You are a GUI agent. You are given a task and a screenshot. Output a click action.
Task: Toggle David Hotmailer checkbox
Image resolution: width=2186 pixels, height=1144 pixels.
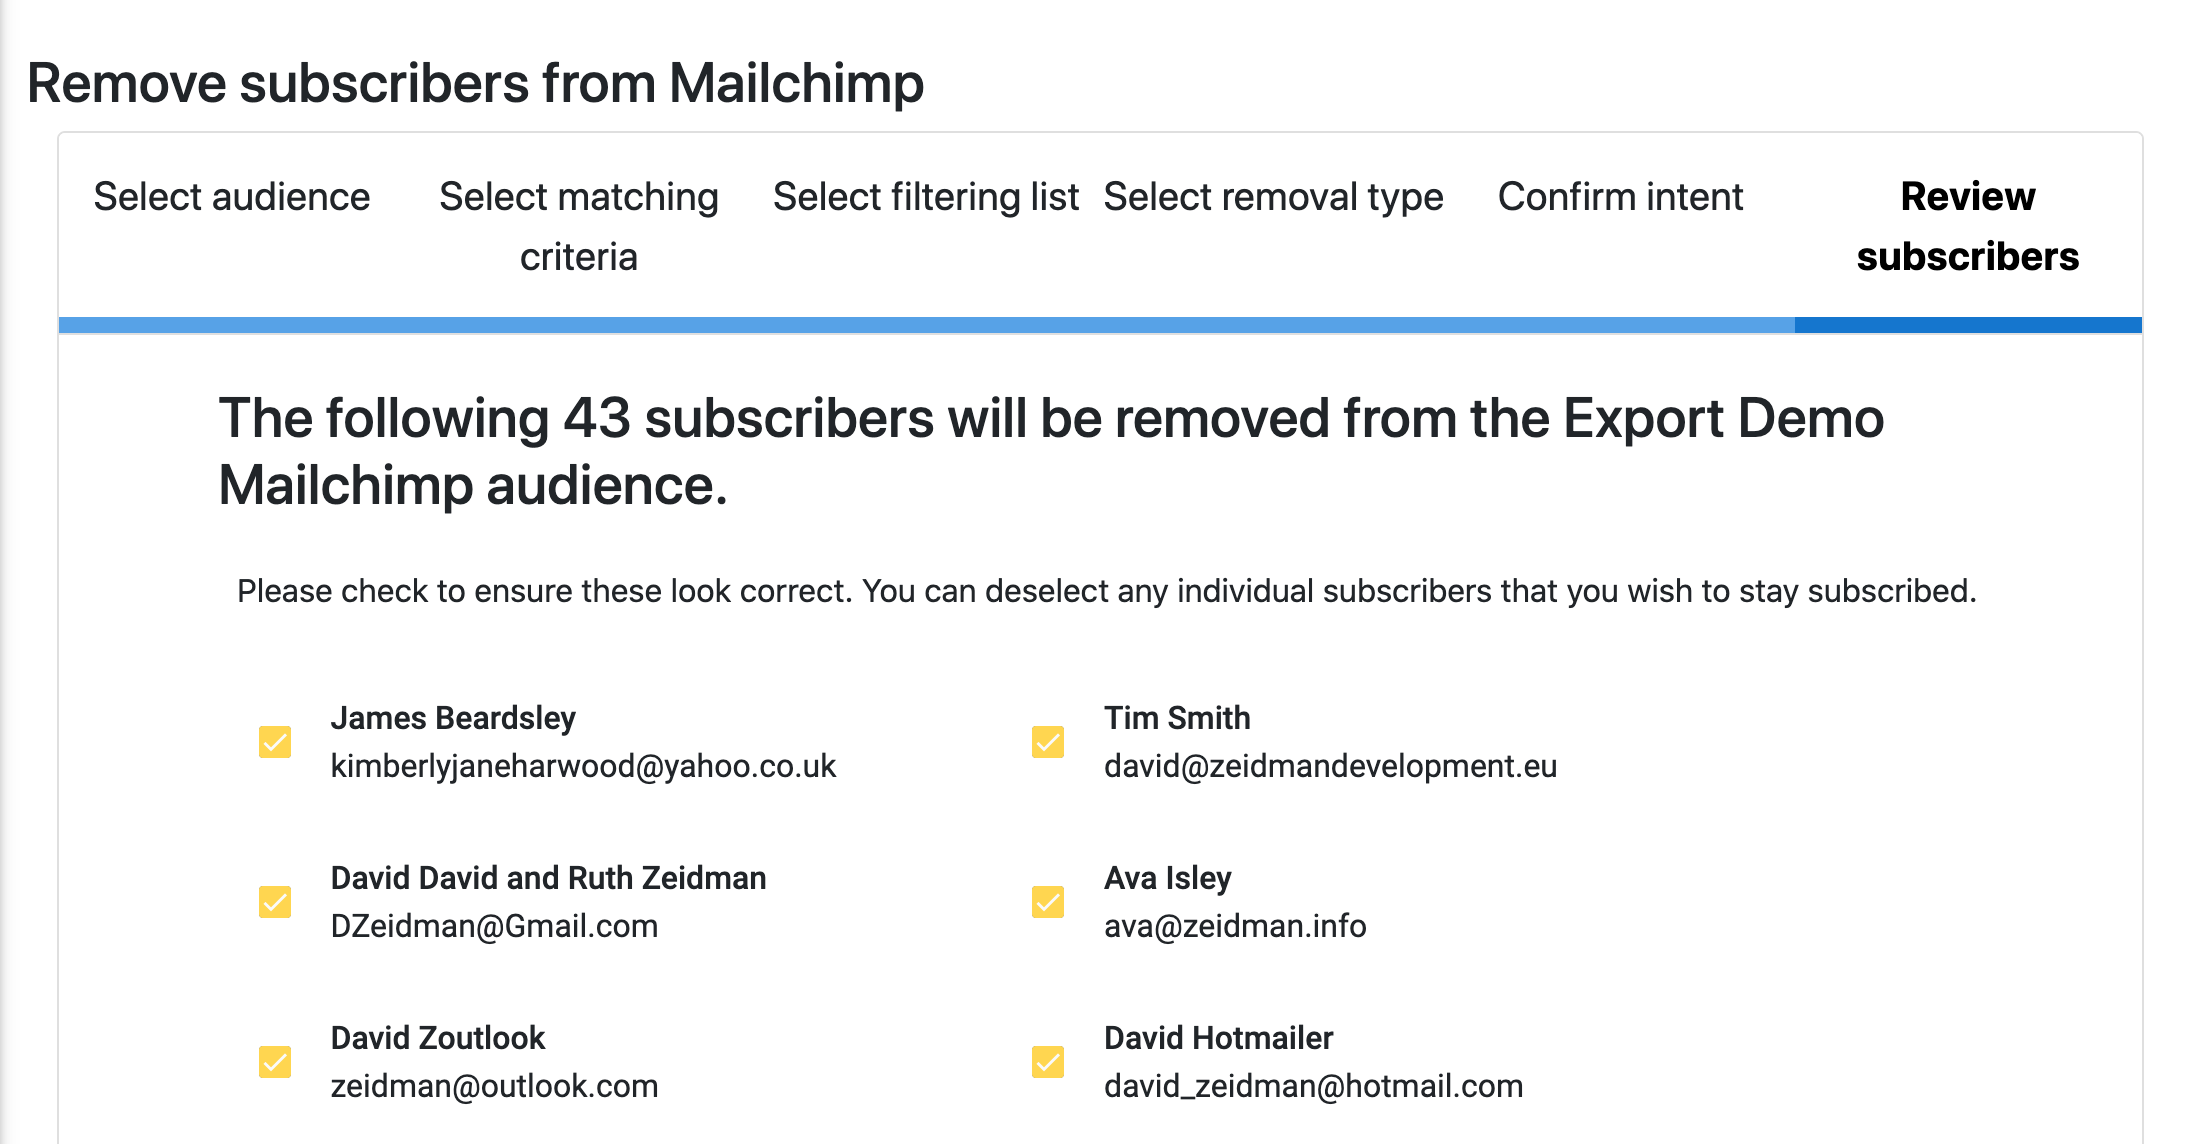coord(1048,1062)
